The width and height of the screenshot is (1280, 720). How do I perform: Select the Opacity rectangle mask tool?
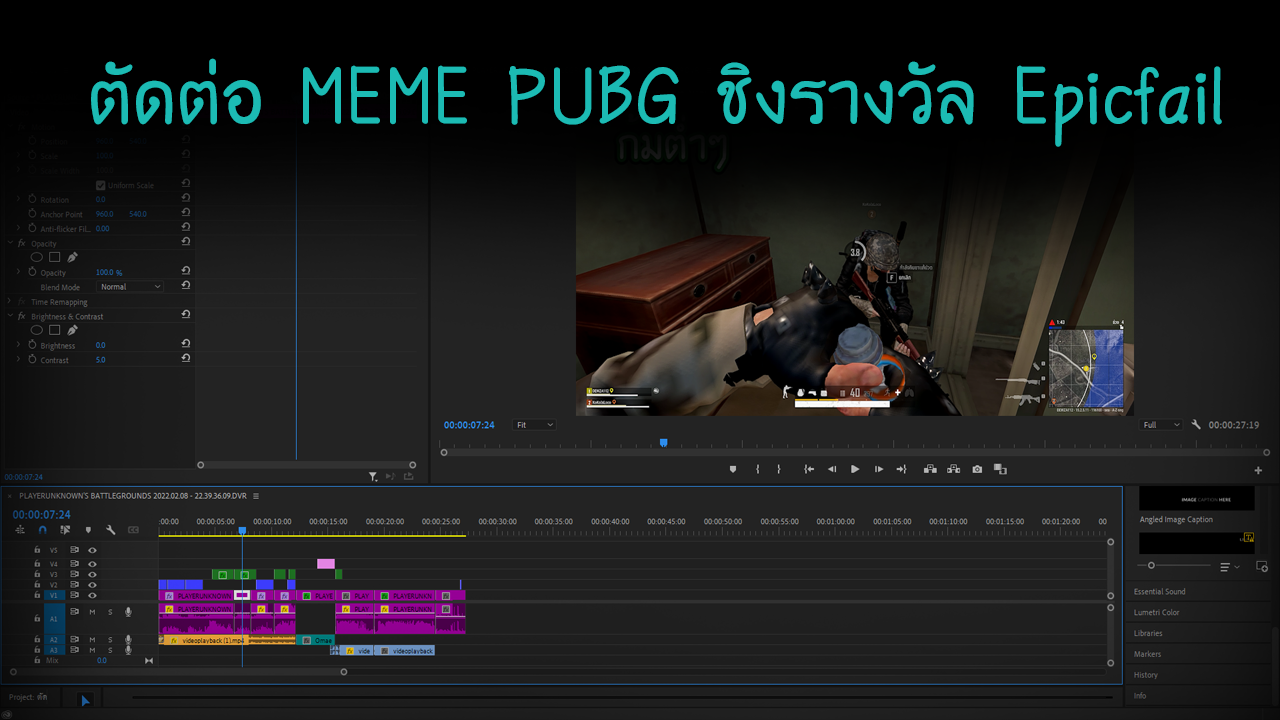[x=55, y=257]
